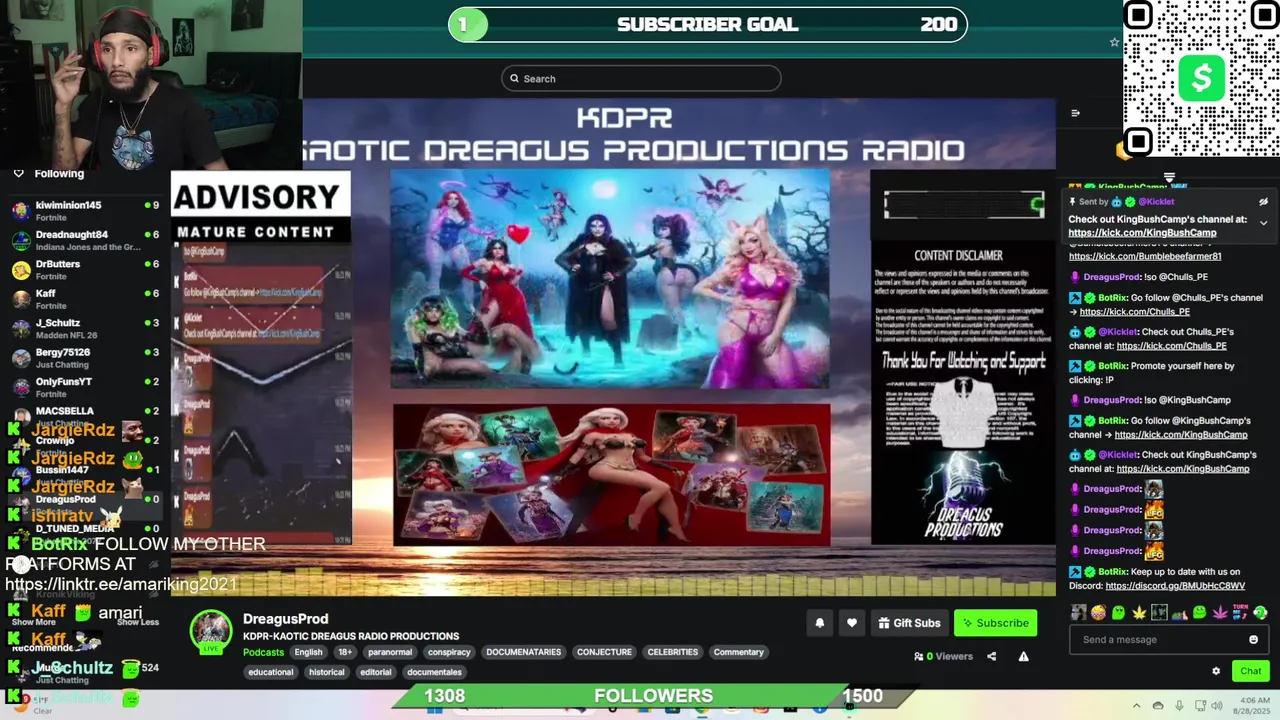The image size is (1280, 720).
Task: Select the conspiracy tag
Action: (x=449, y=652)
